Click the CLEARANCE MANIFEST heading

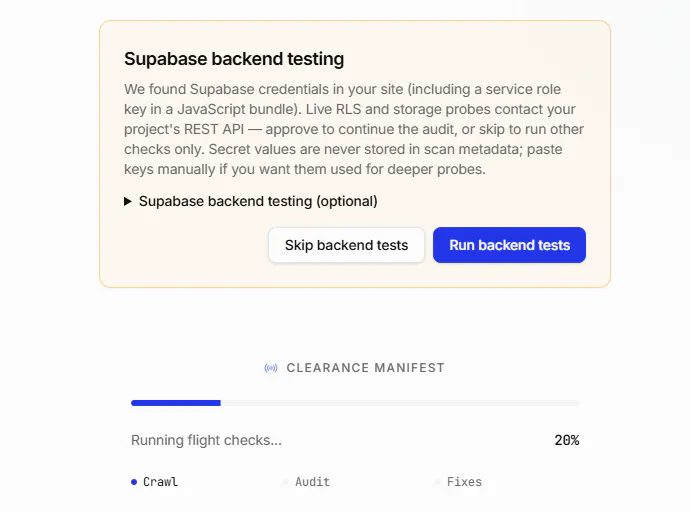(365, 368)
